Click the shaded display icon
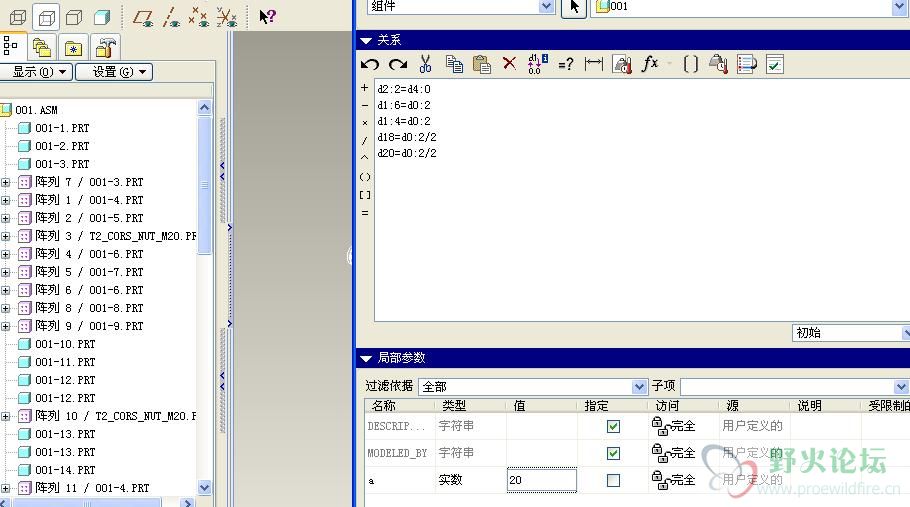Viewport: 910px width, 507px height. click(102, 17)
